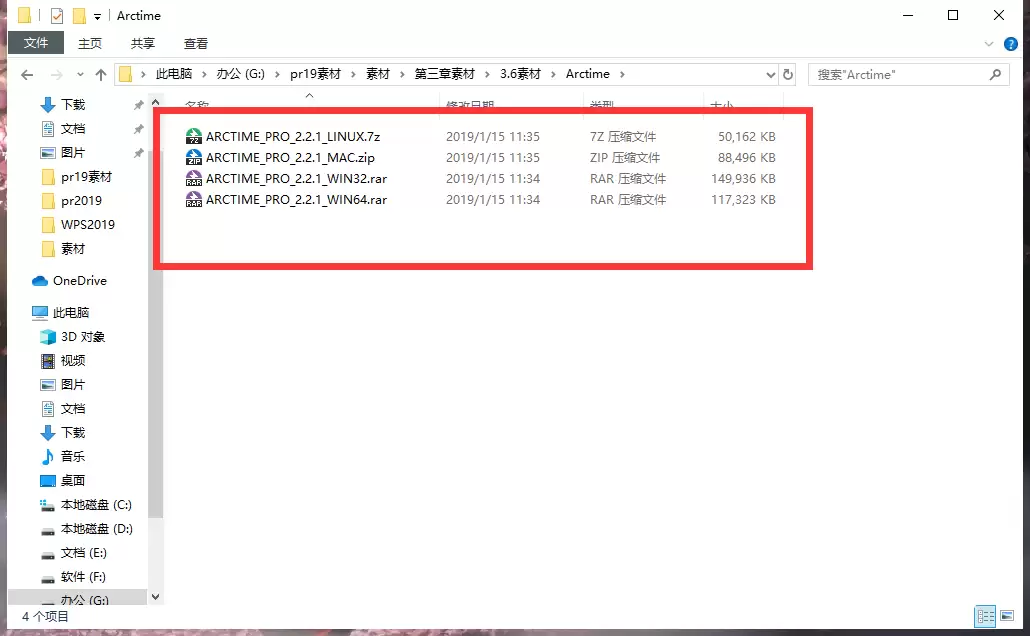
Task: Click 3.6素材 in the address path
Action: coord(520,74)
